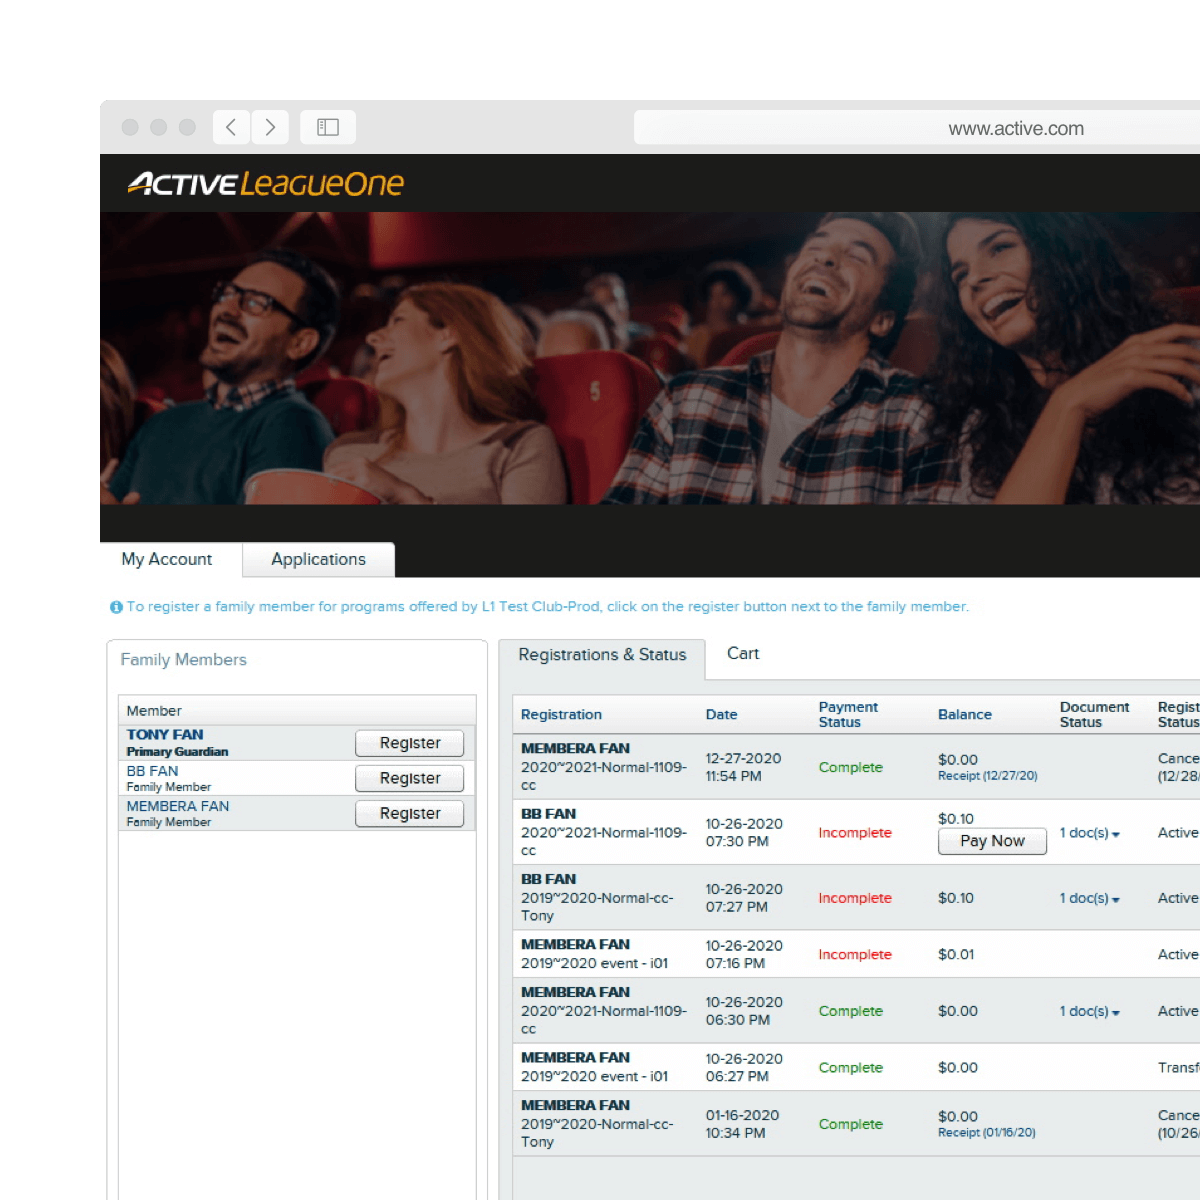Open Receipt (01/16/20) link
This screenshot has height=1200, width=1200.
point(986,1133)
